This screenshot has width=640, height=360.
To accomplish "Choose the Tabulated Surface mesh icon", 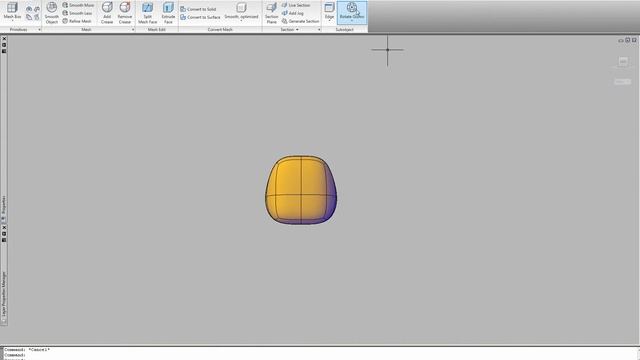I will click(37, 17).
